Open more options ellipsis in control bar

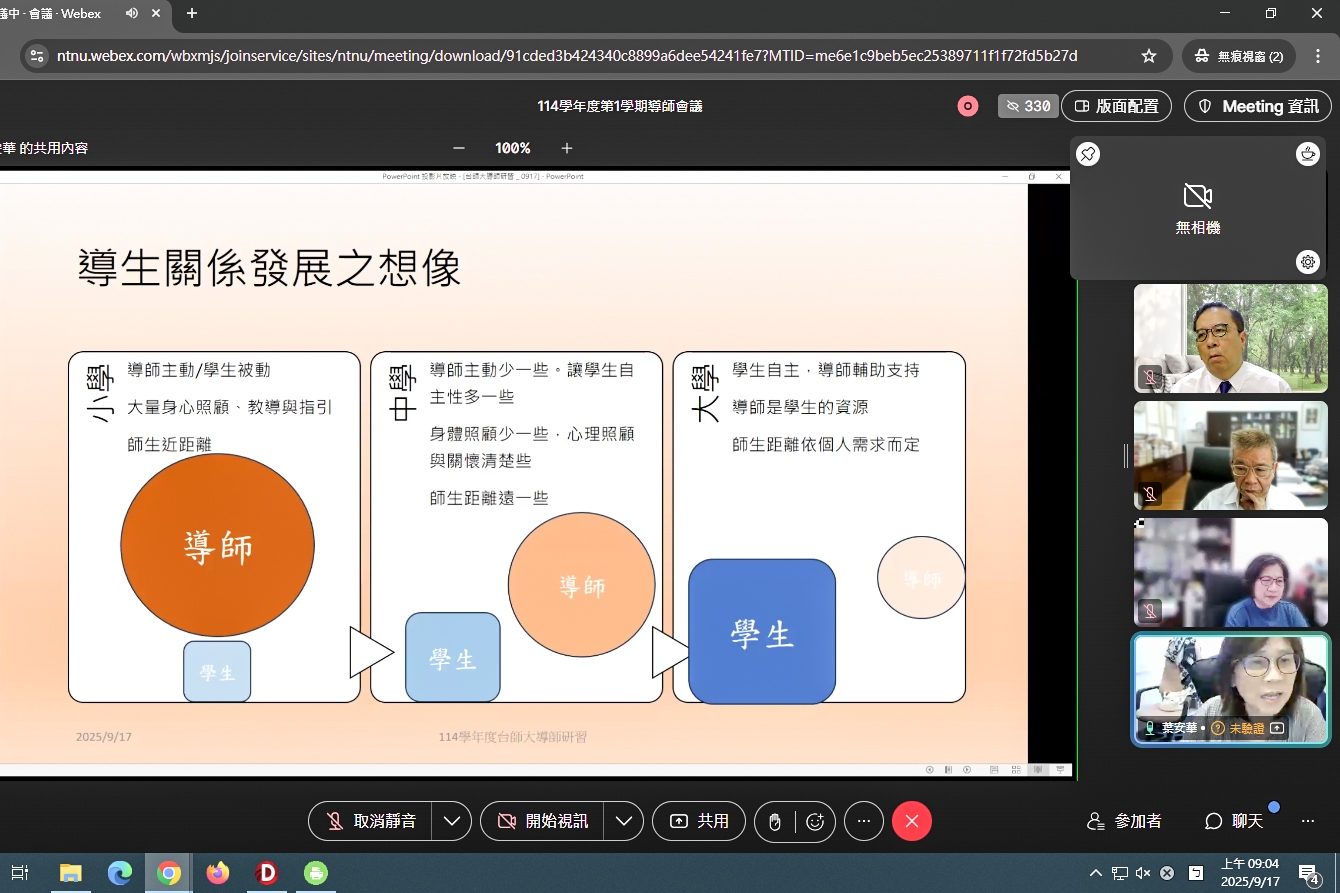864,821
